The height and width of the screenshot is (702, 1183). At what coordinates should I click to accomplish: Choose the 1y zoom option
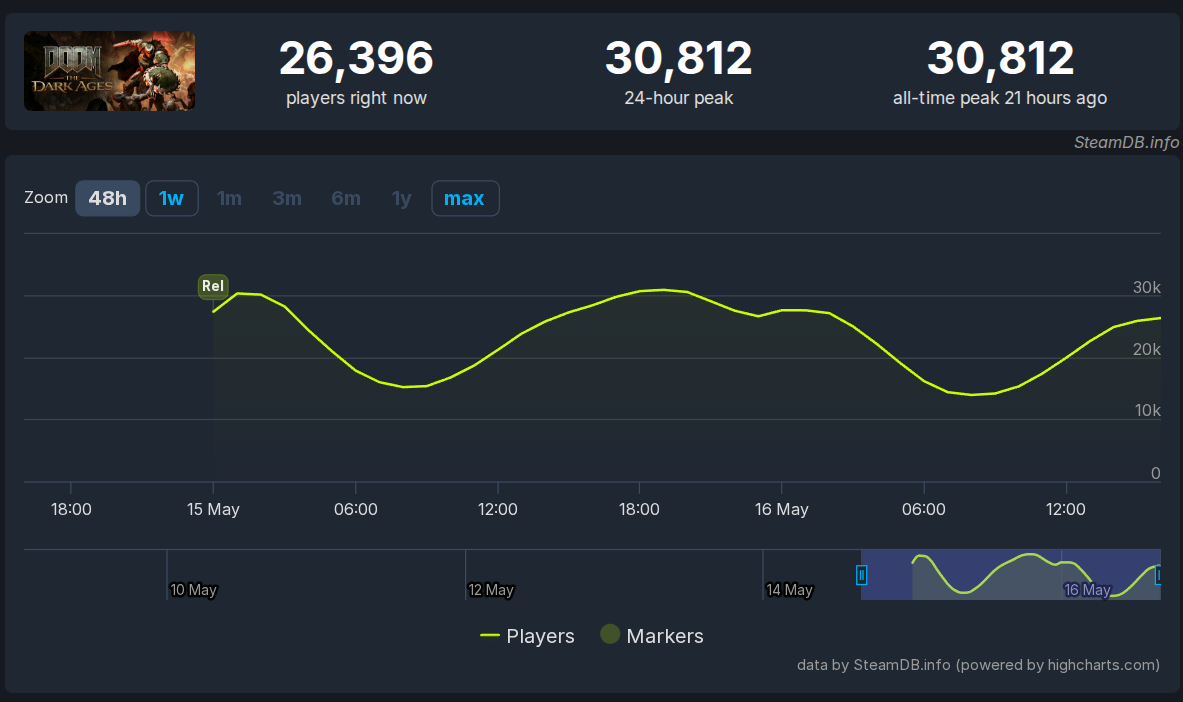coord(401,199)
